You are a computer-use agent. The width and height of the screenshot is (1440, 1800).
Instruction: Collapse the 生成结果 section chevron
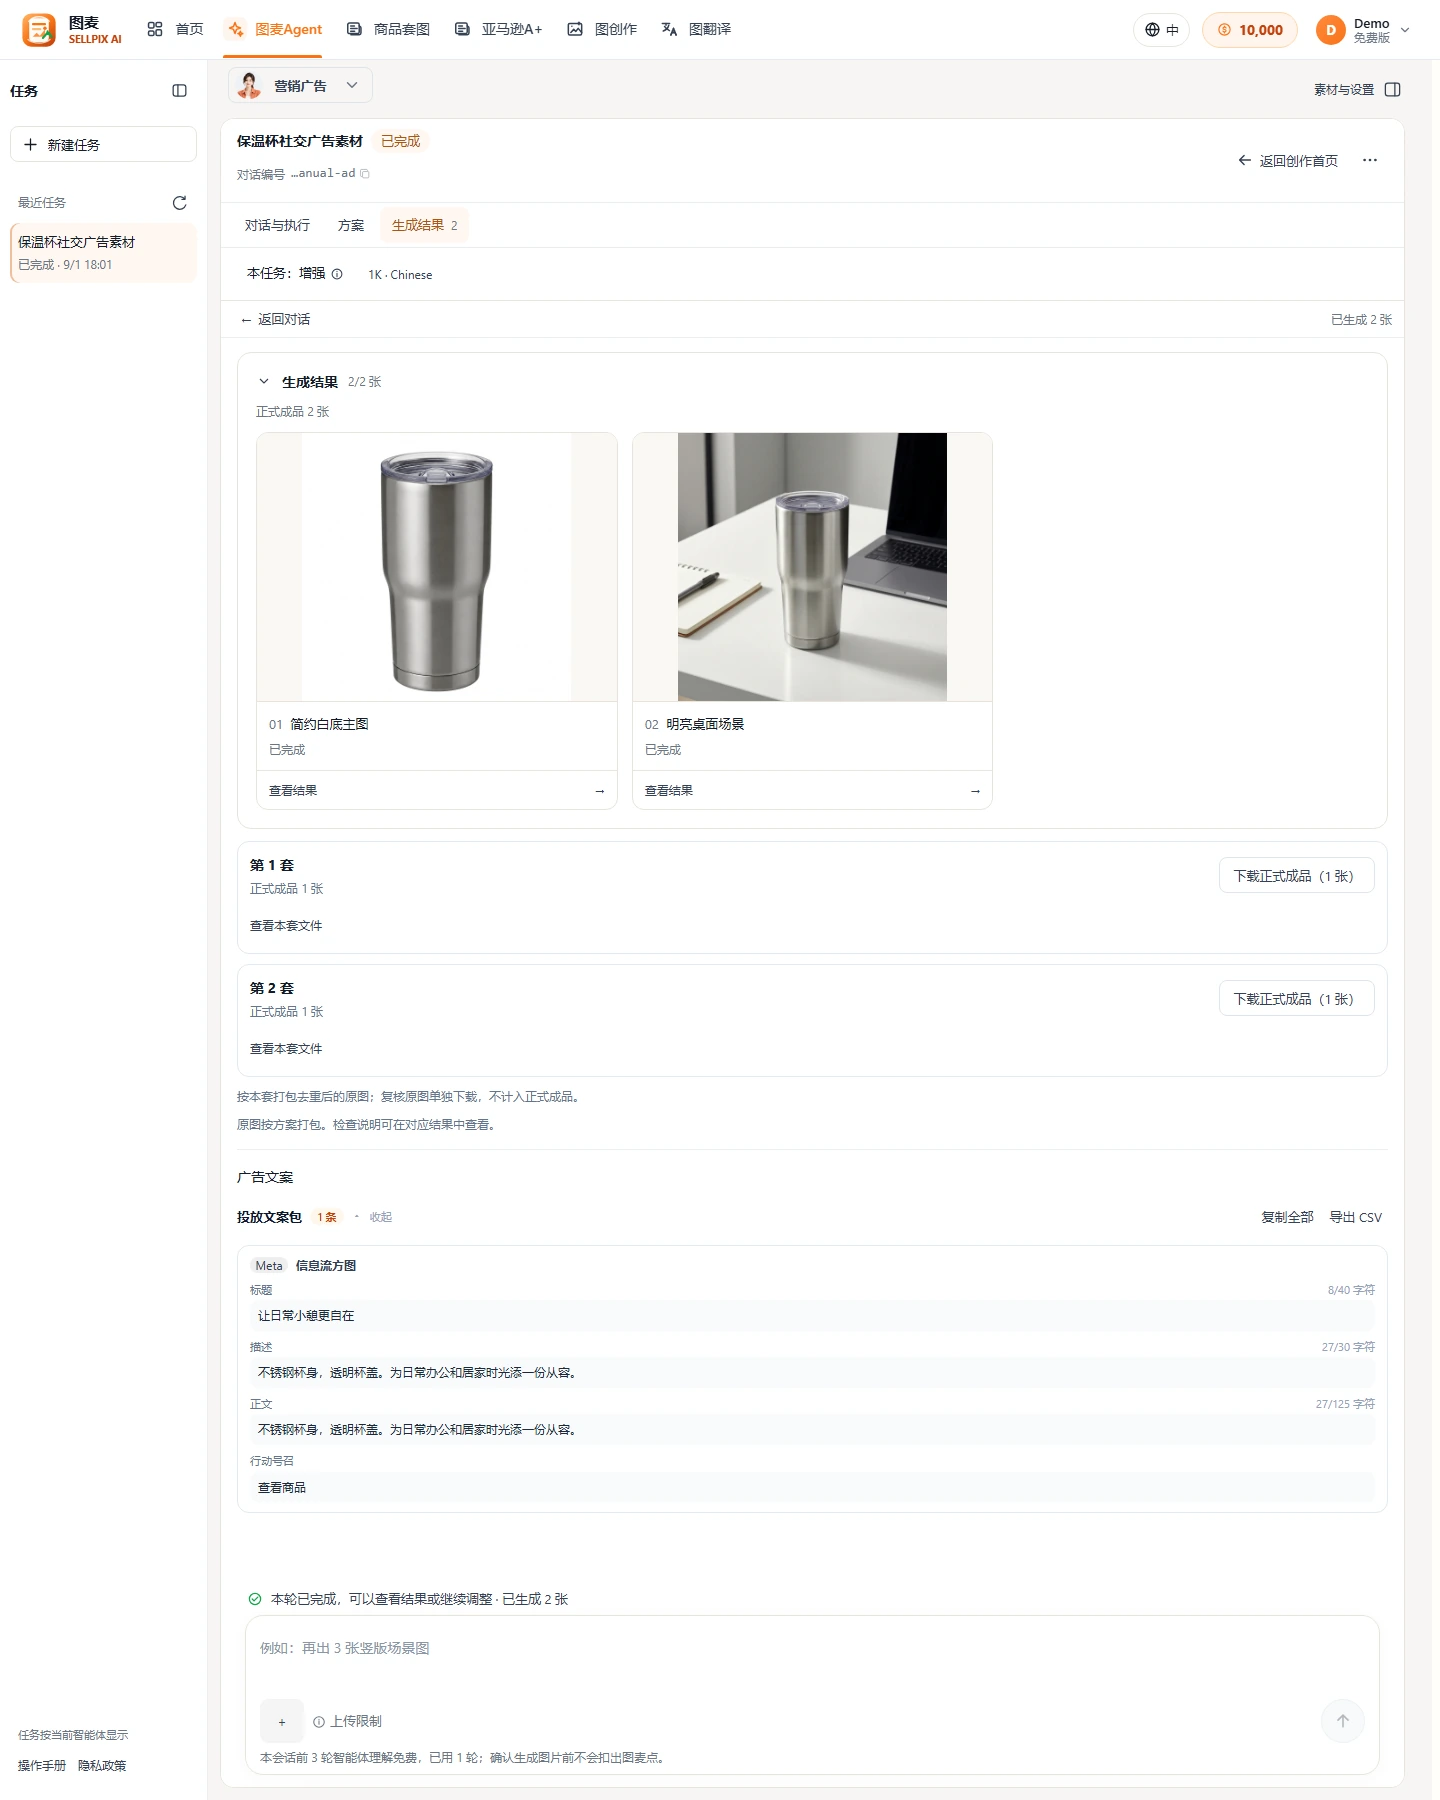click(264, 381)
